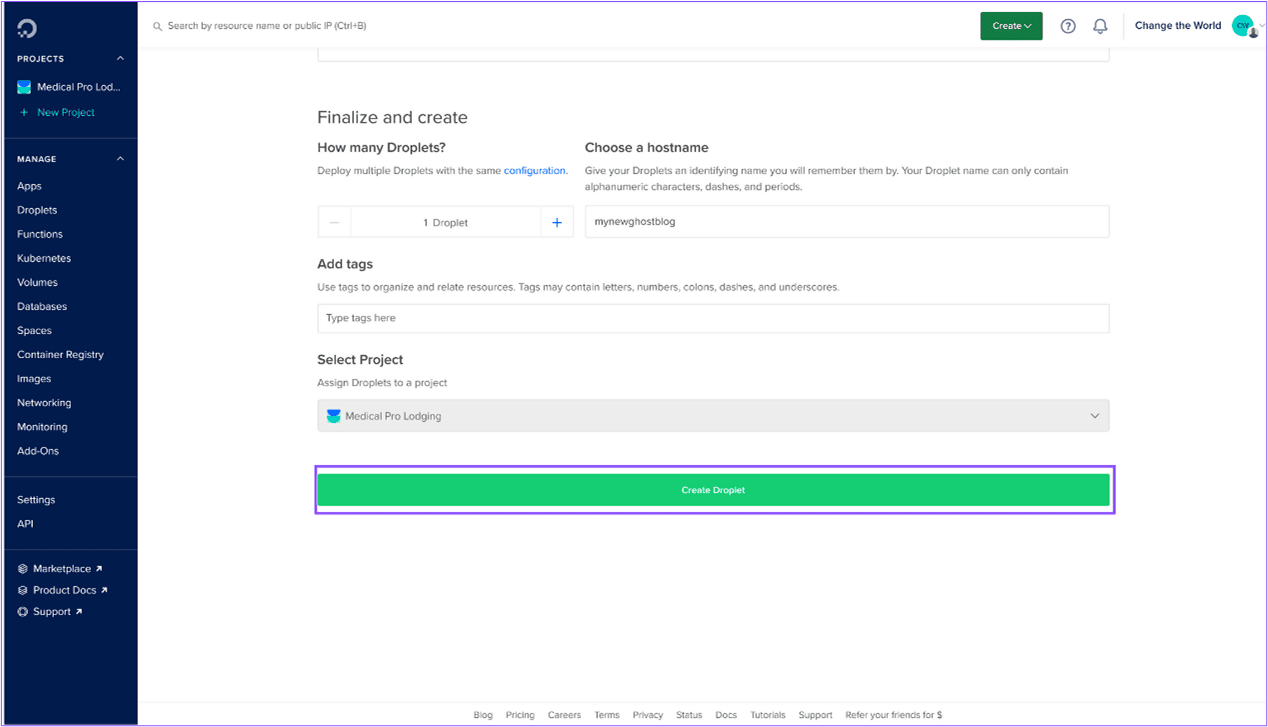The width and height of the screenshot is (1268, 727).
Task: Follow the configuration hyperlink
Action: coord(535,171)
